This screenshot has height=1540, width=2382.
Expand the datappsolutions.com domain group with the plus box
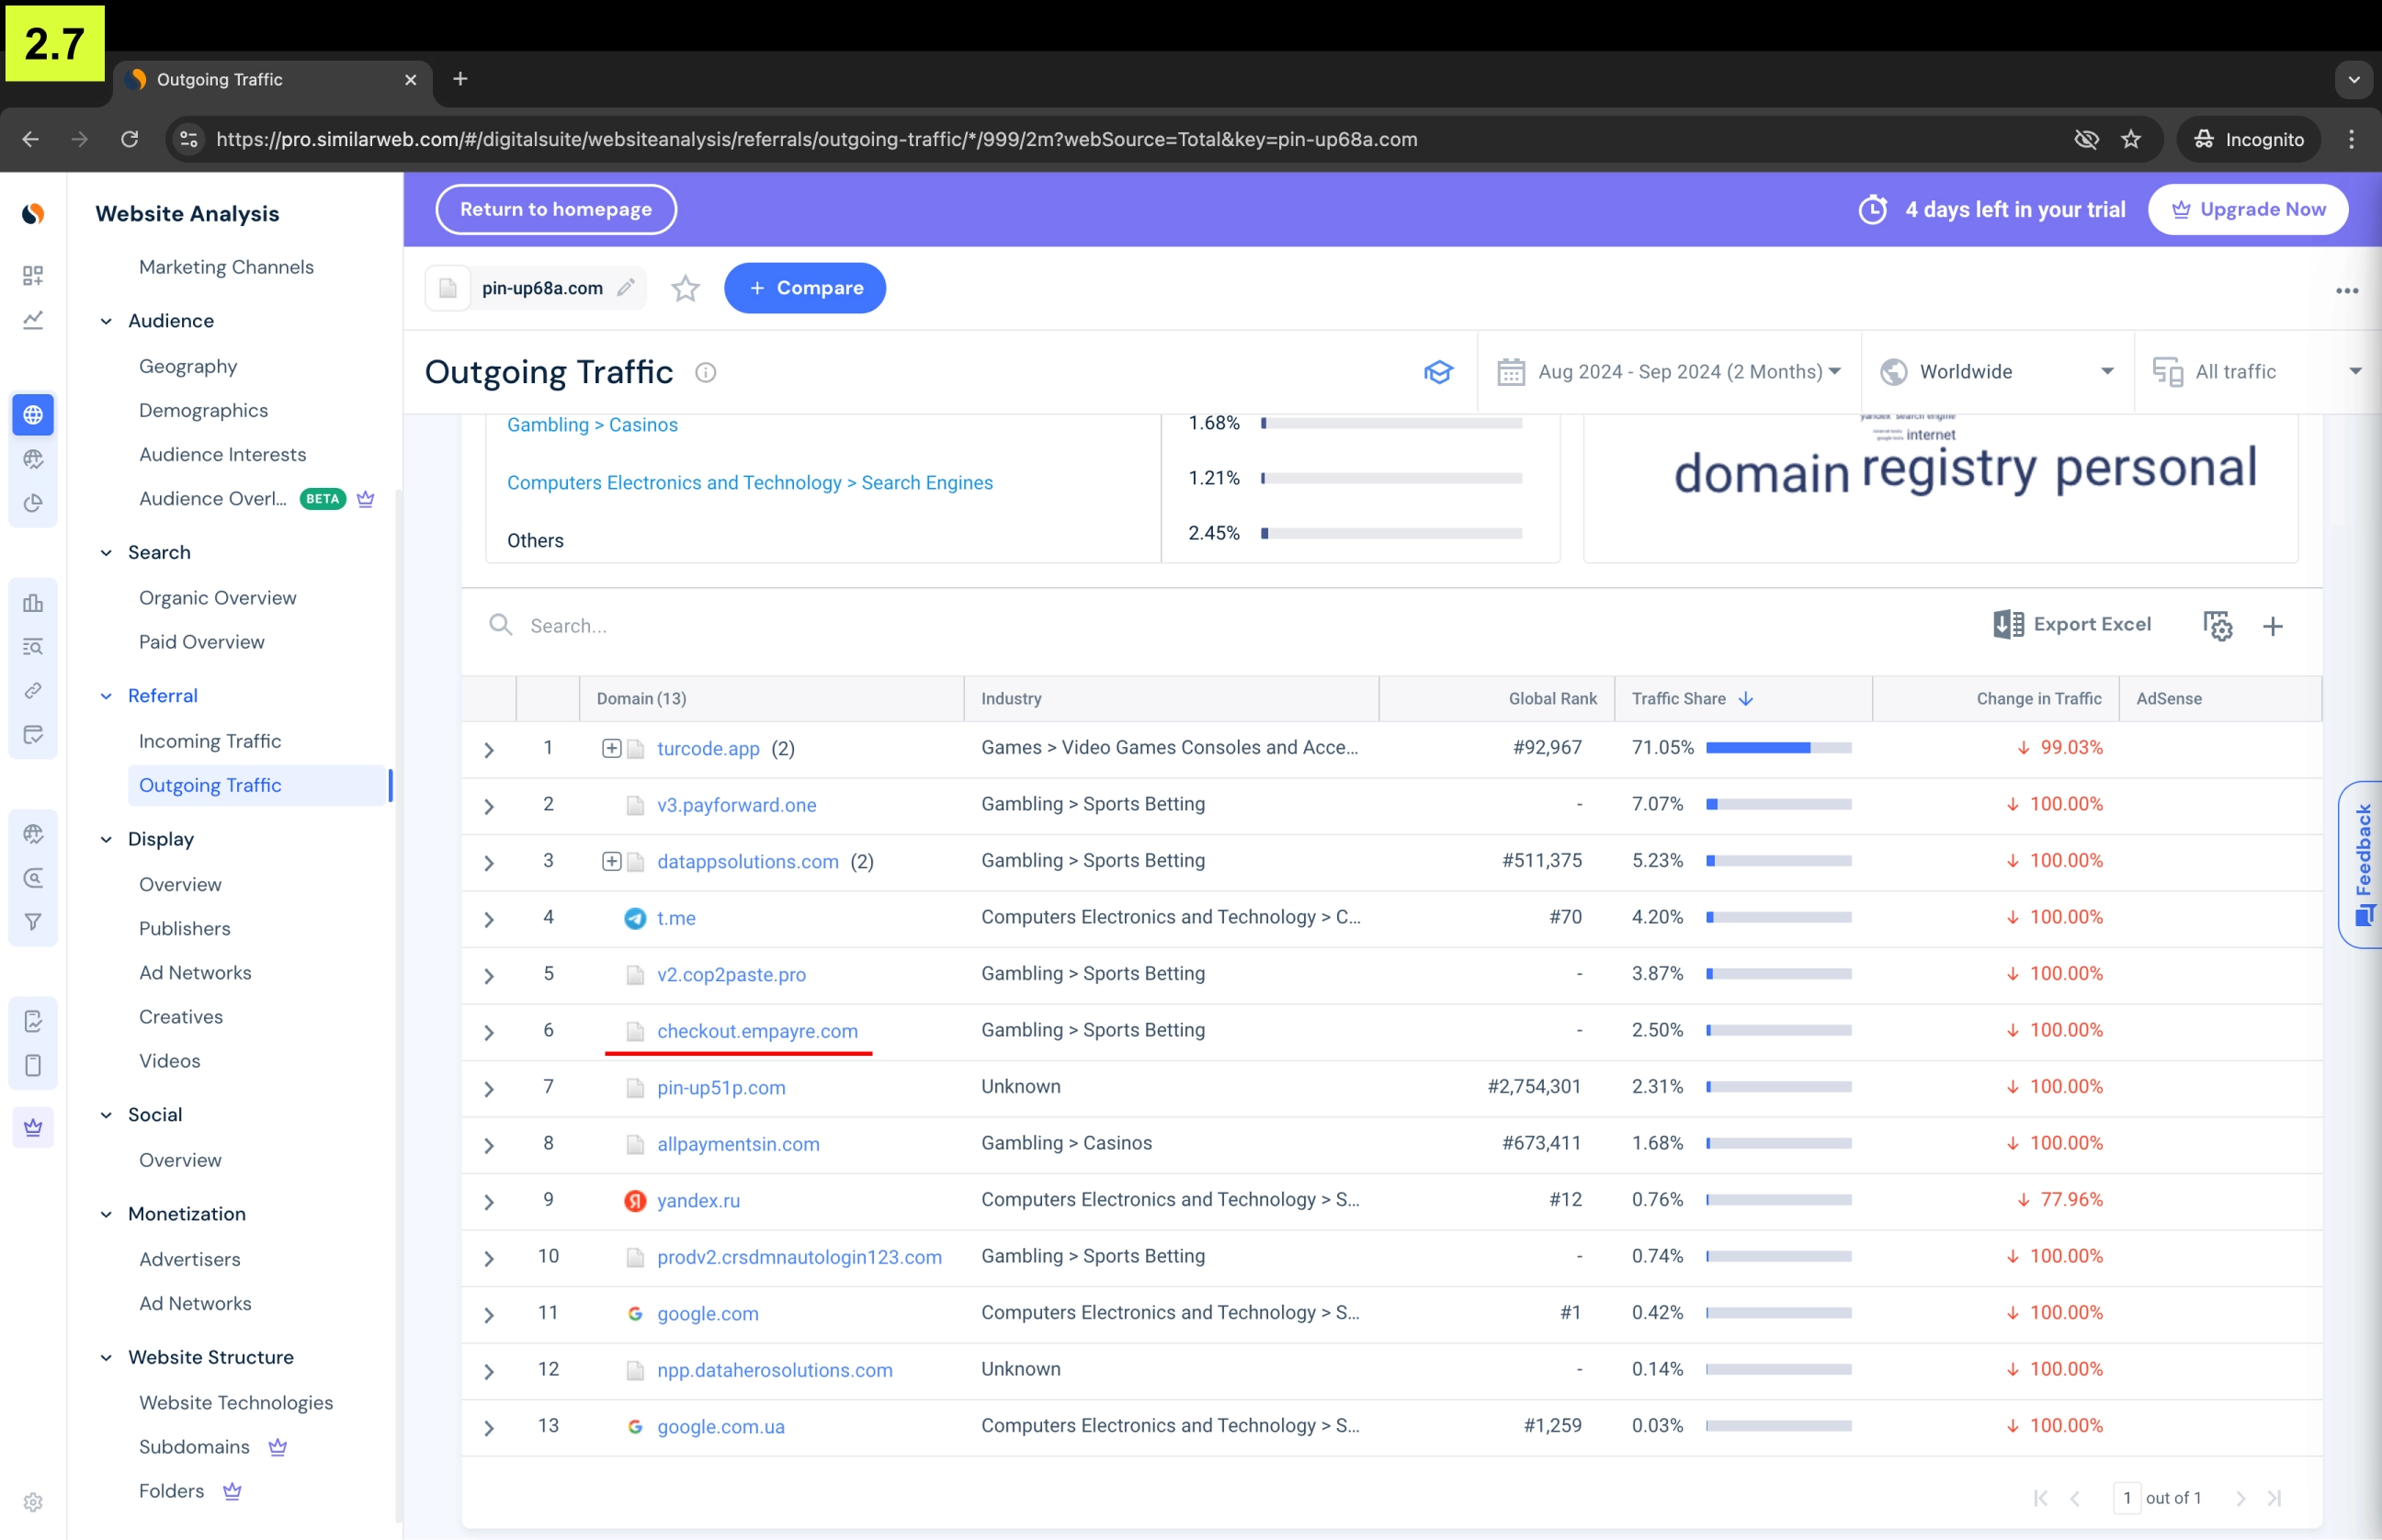(x=611, y=861)
